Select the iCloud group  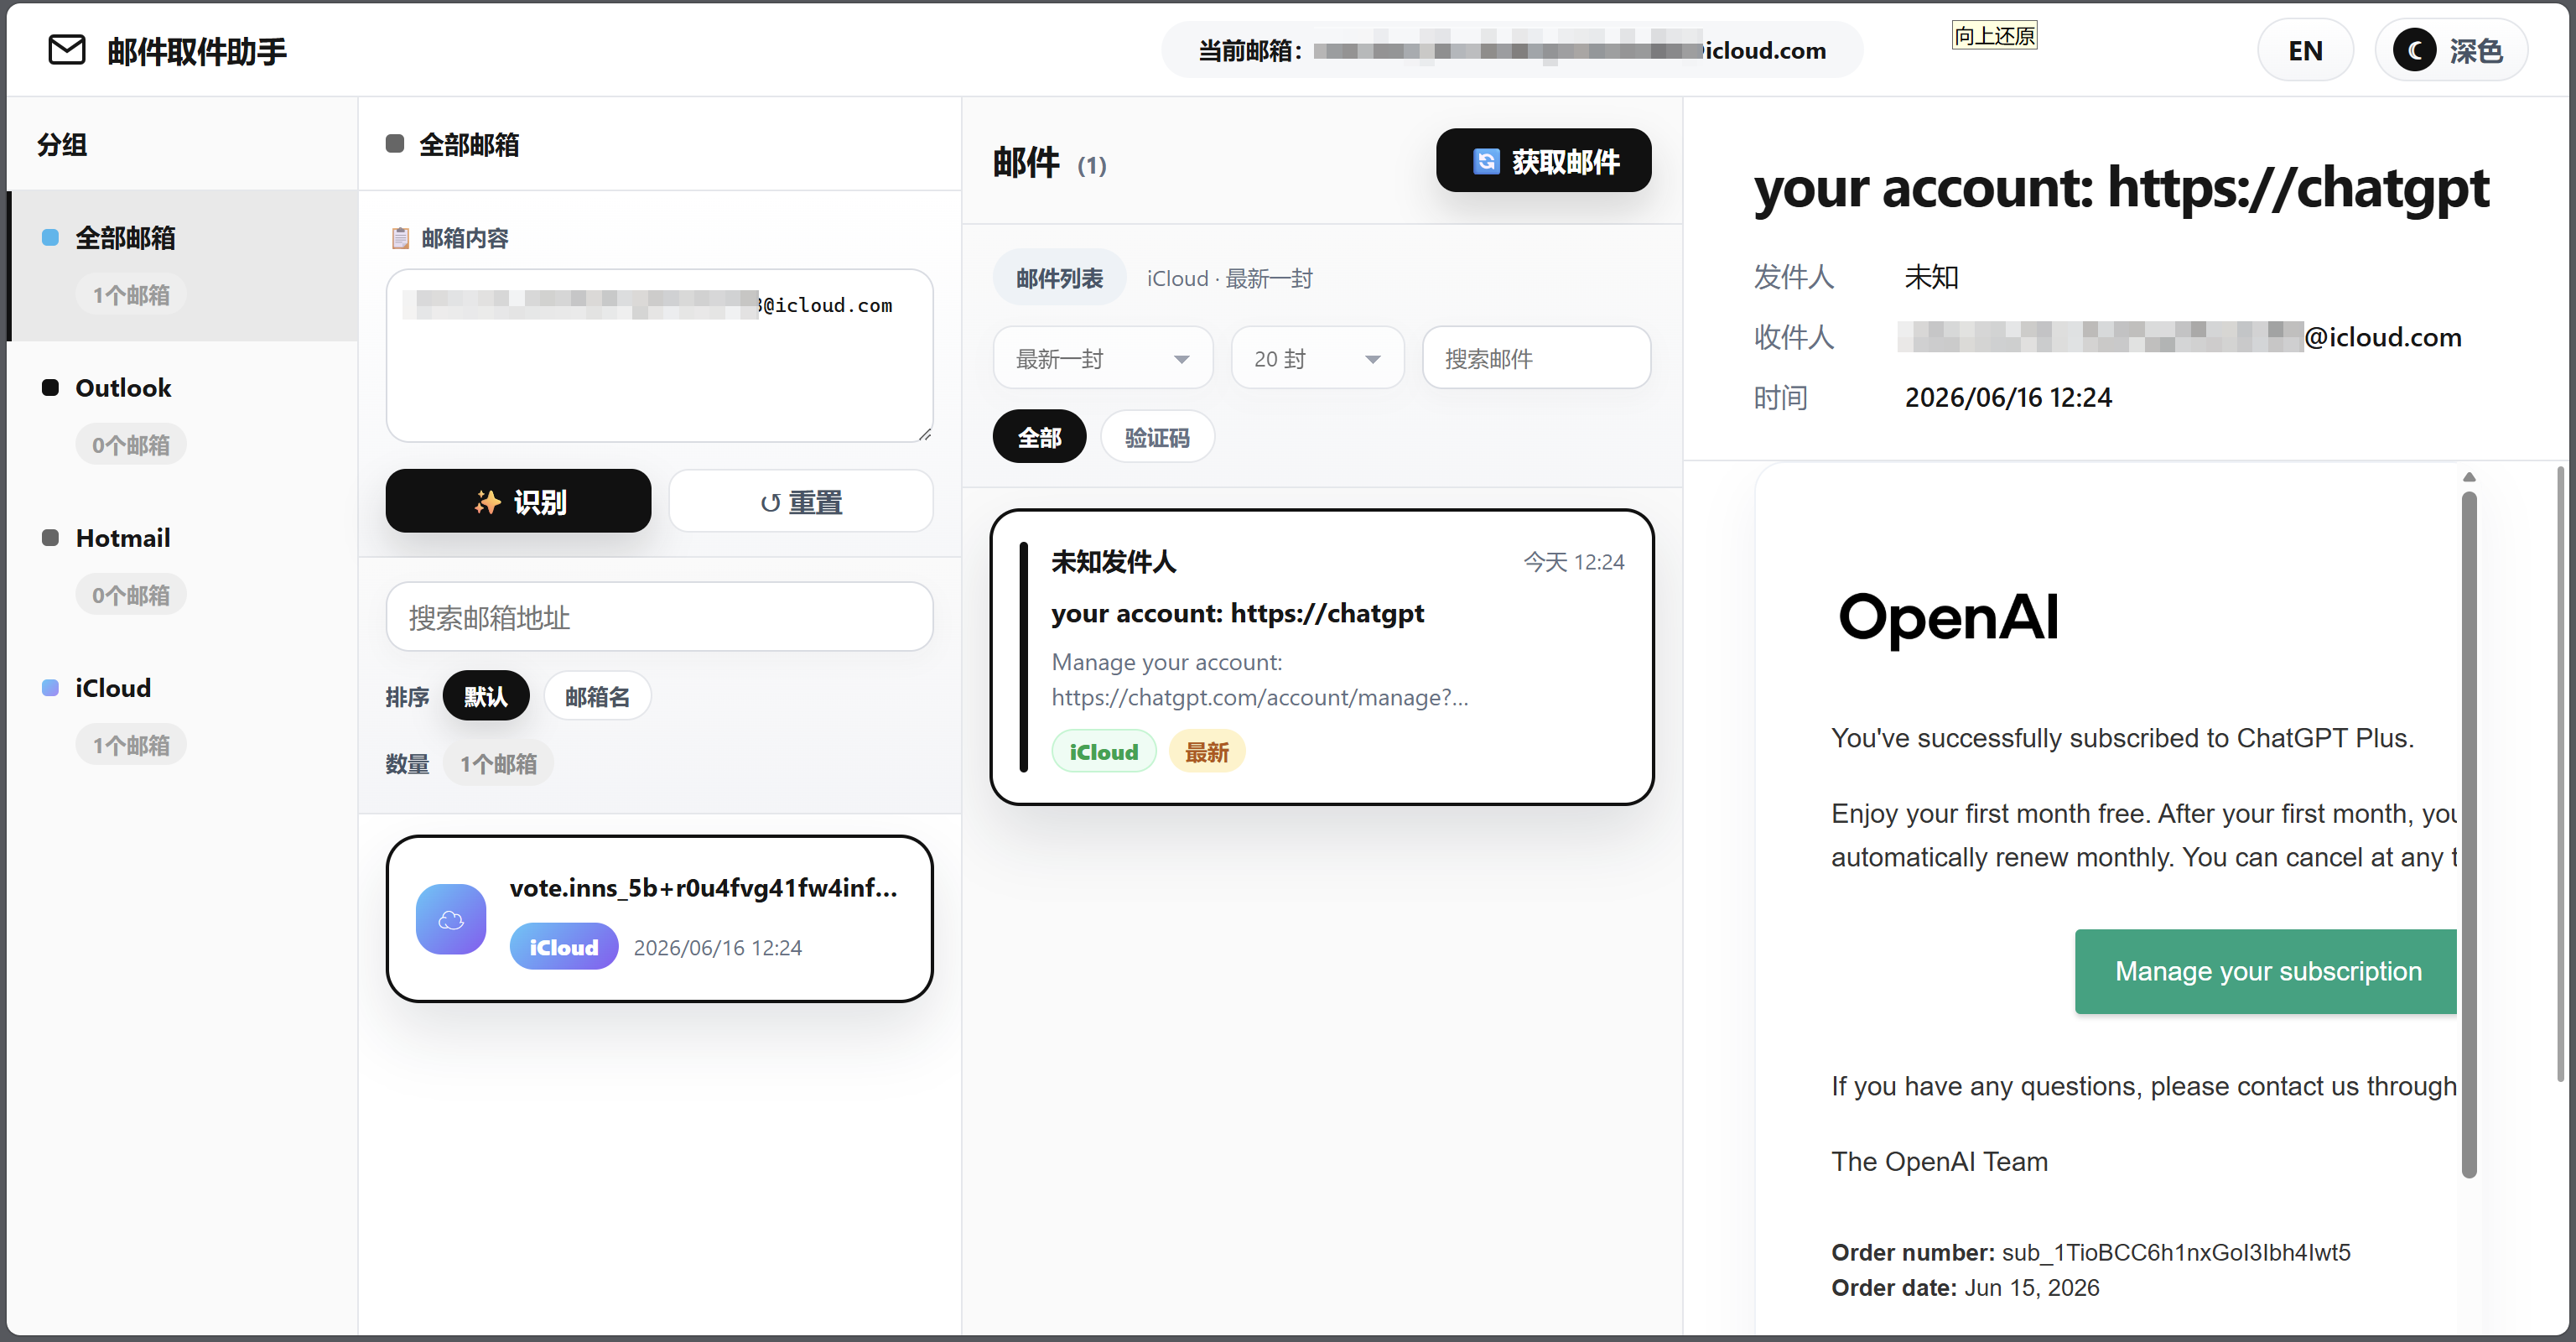pos(182,715)
